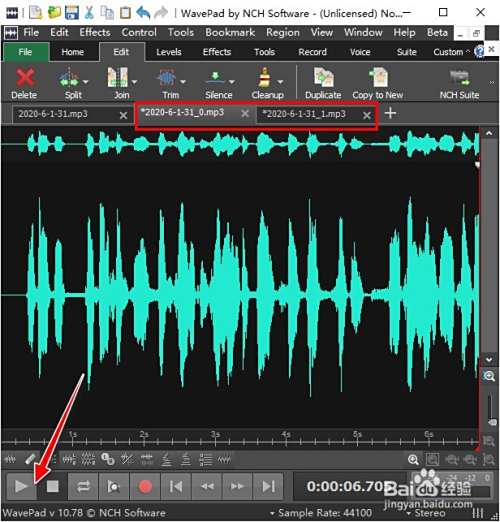Open the Join dropdown arrow

pos(134,82)
